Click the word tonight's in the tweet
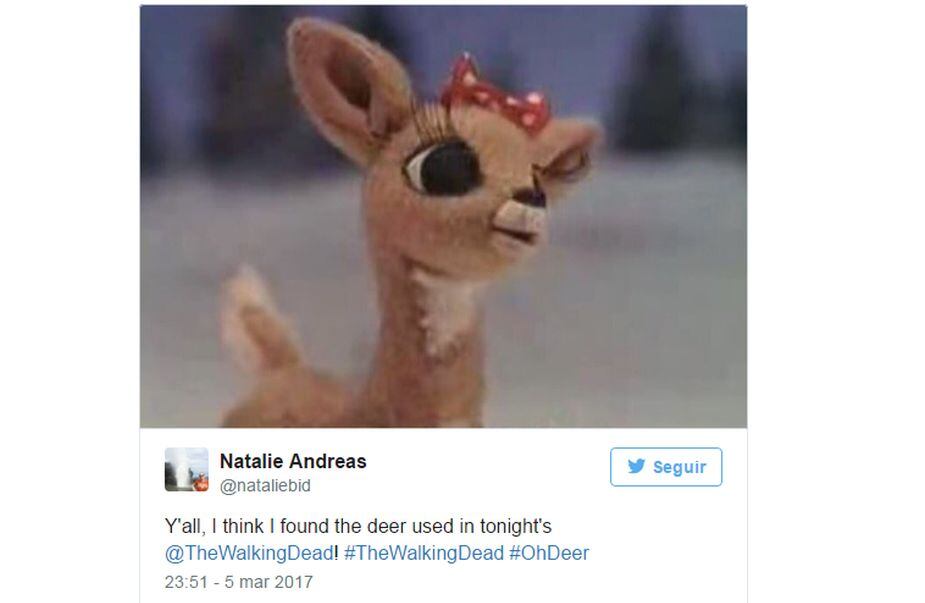The width and height of the screenshot is (925, 603). tap(515, 526)
